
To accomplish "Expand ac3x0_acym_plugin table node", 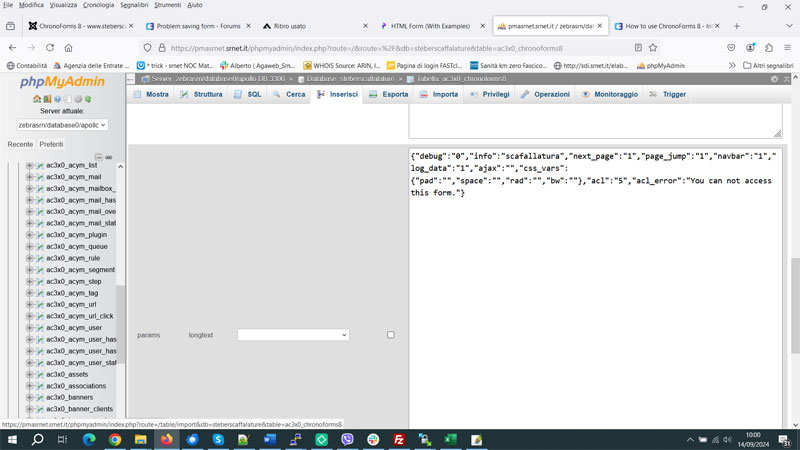I will pyautogui.click(x=30, y=235).
